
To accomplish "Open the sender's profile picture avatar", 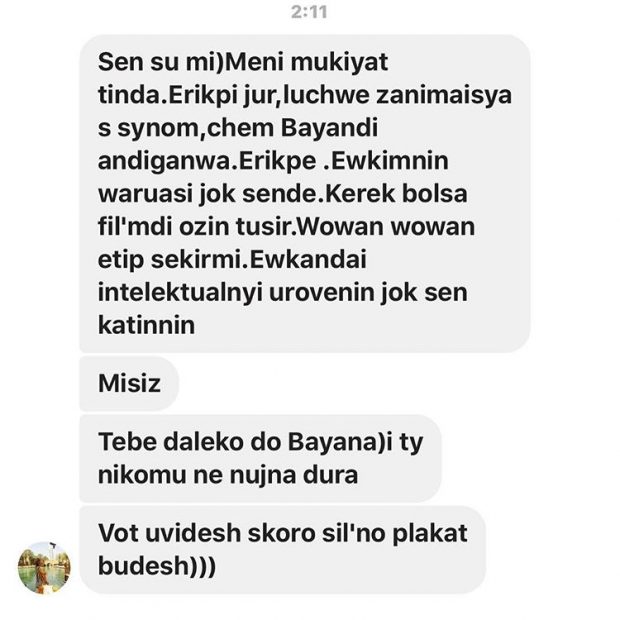I will pyautogui.click(x=44, y=568).
